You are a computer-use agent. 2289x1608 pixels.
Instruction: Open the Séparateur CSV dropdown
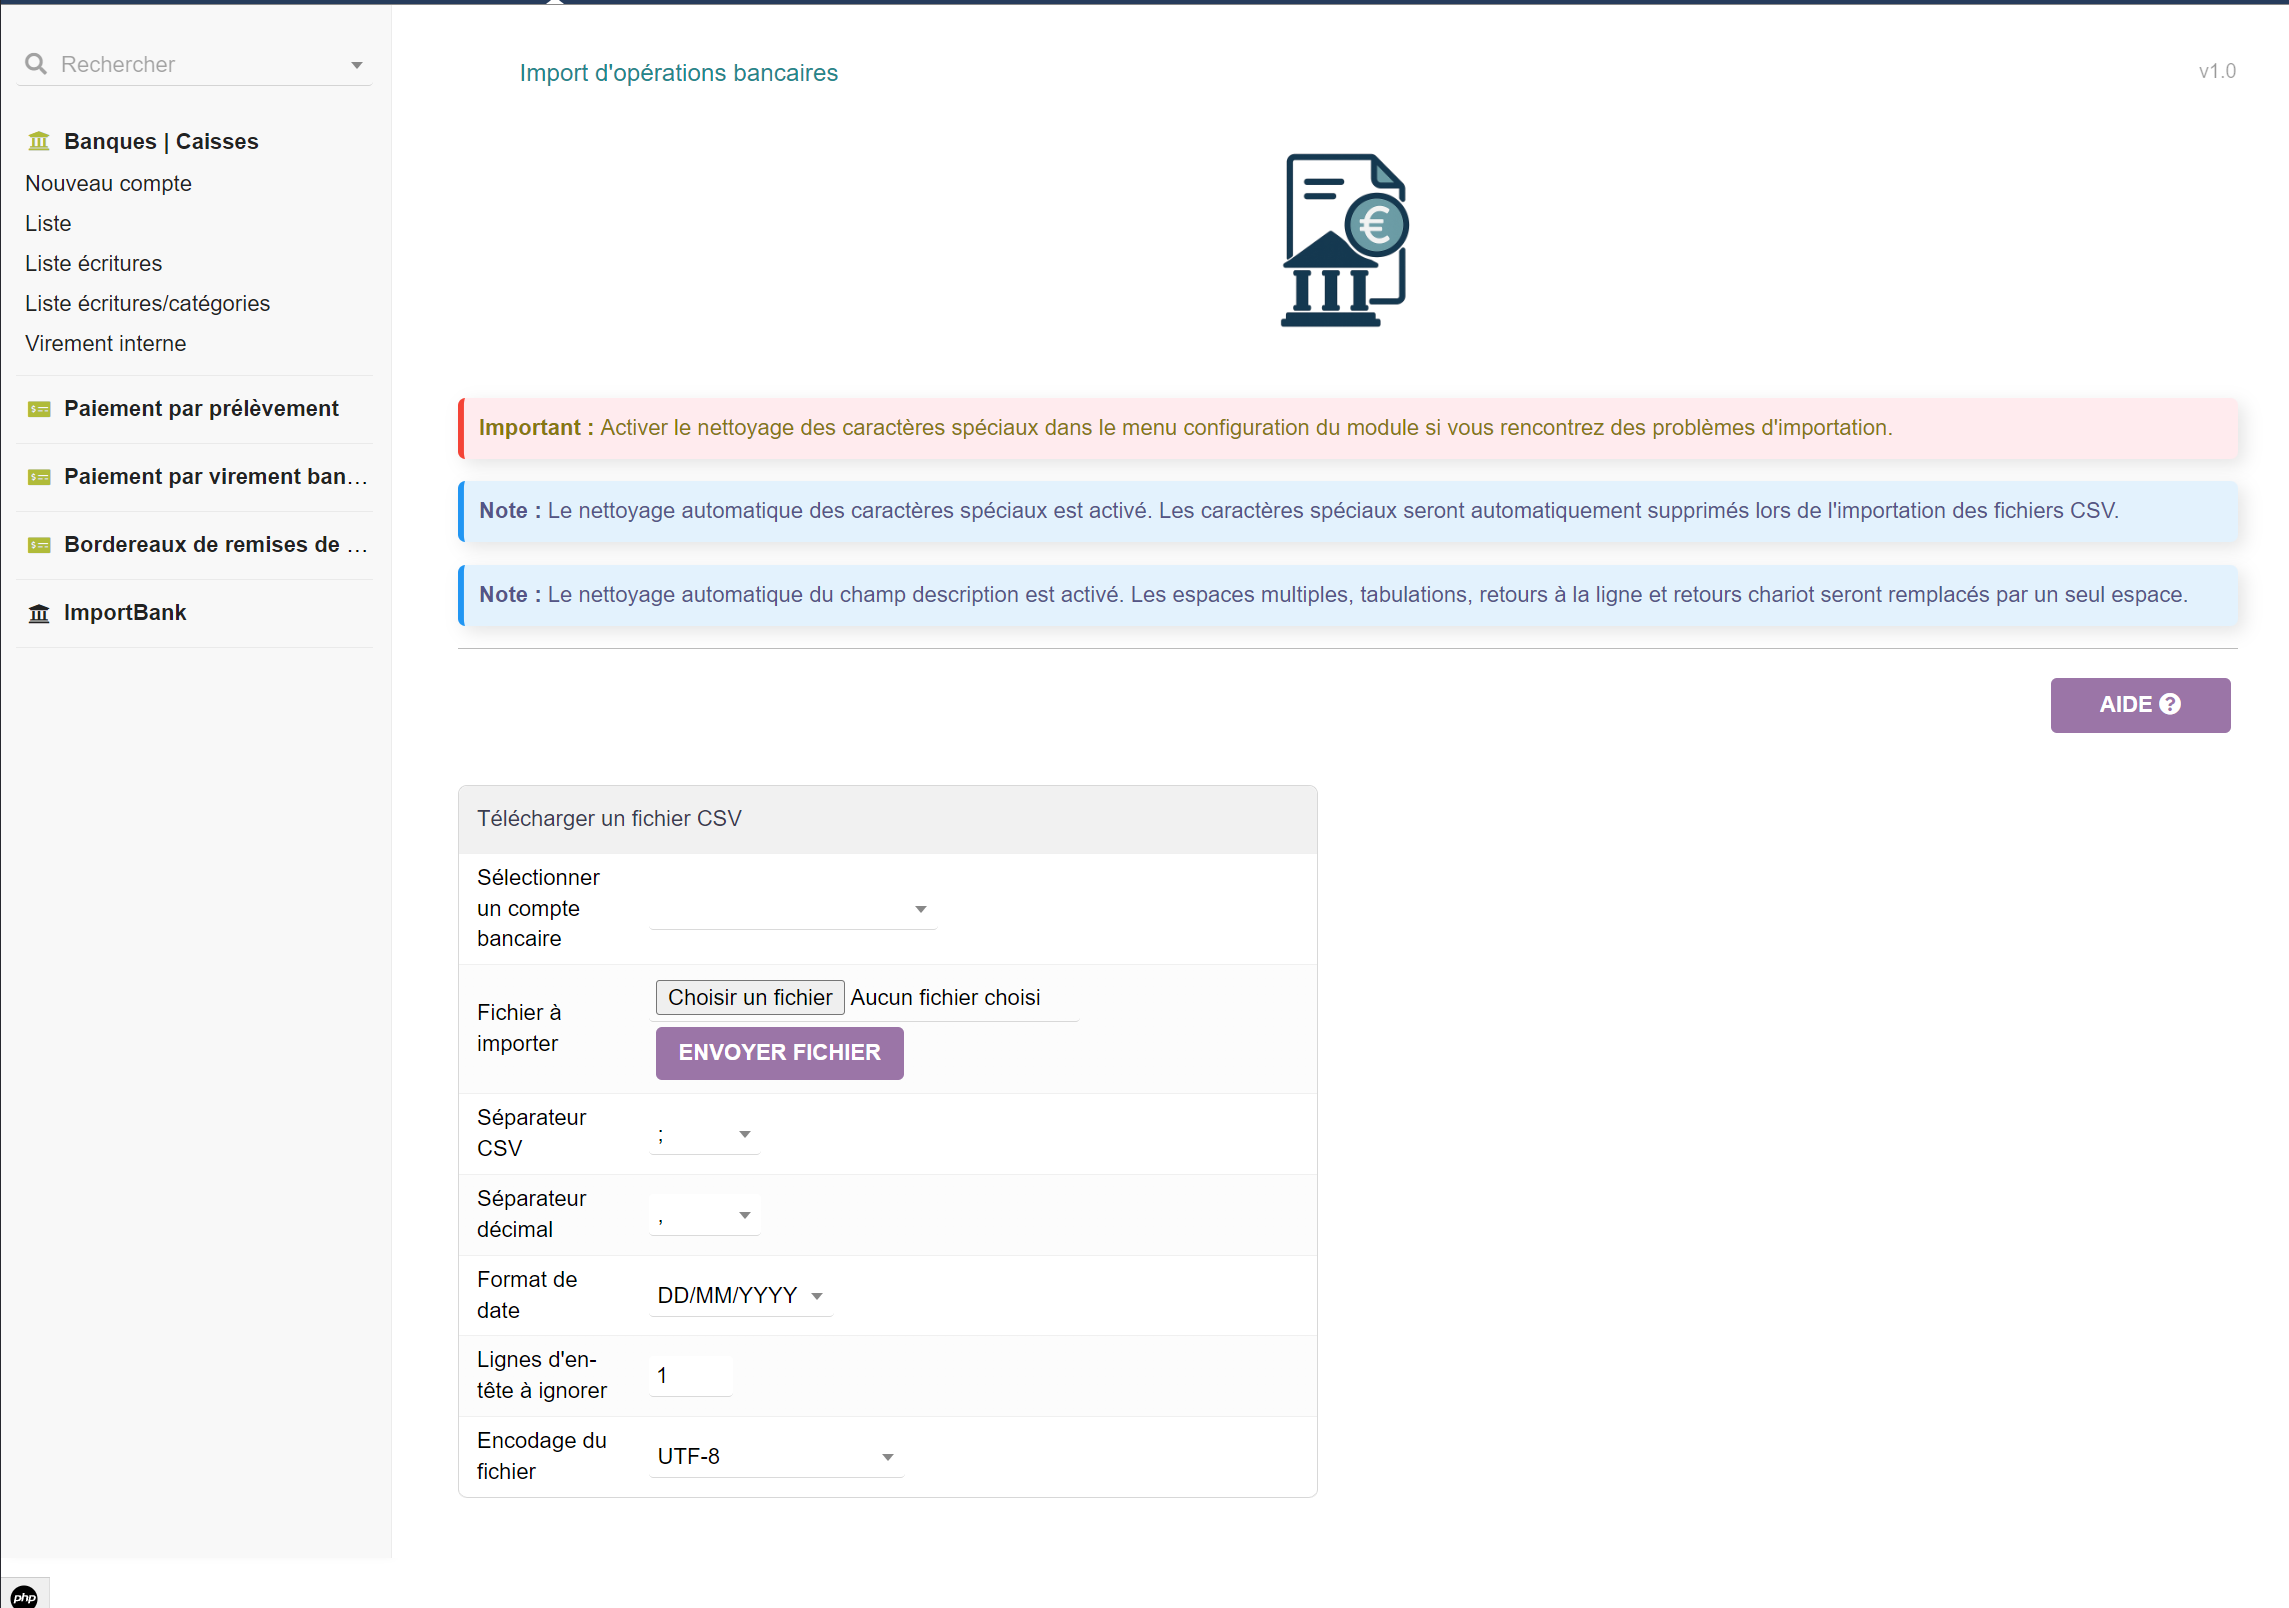tap(705, 1134)
